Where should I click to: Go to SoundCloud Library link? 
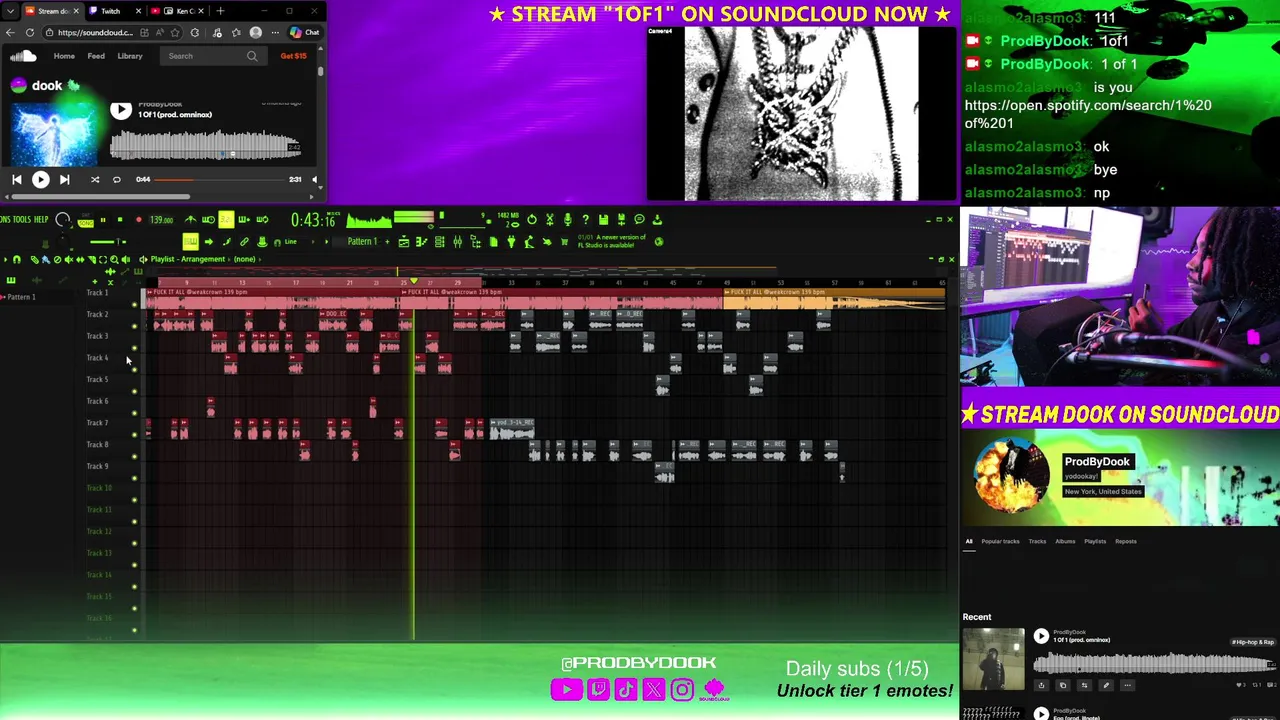click(x=130, y=56)
